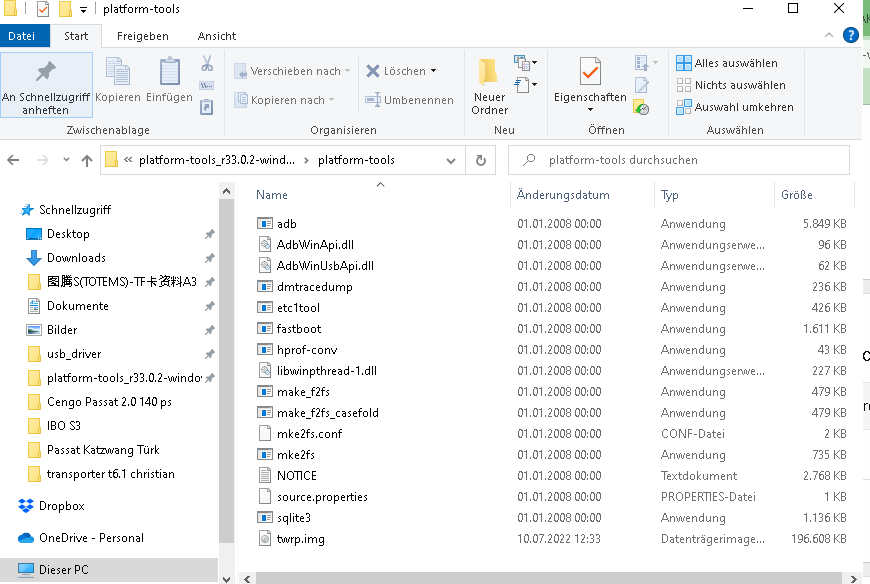Sort by the Größe column header
The height and width of the screenshot is (584, 870).
tap(797, 195)
